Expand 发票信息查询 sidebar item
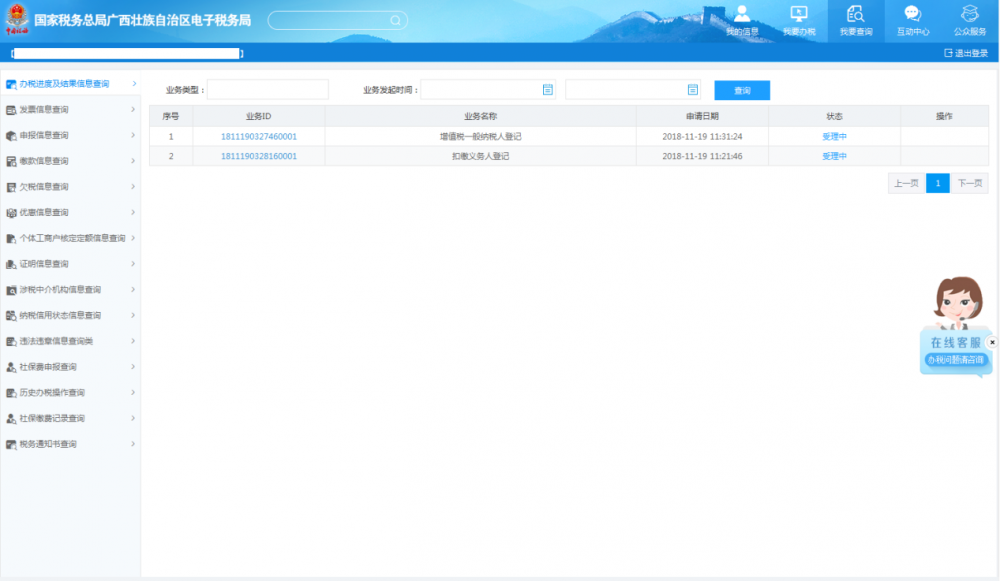This screenshot has width=1000, height=581. pyautogui.click(x=70, y=110)
